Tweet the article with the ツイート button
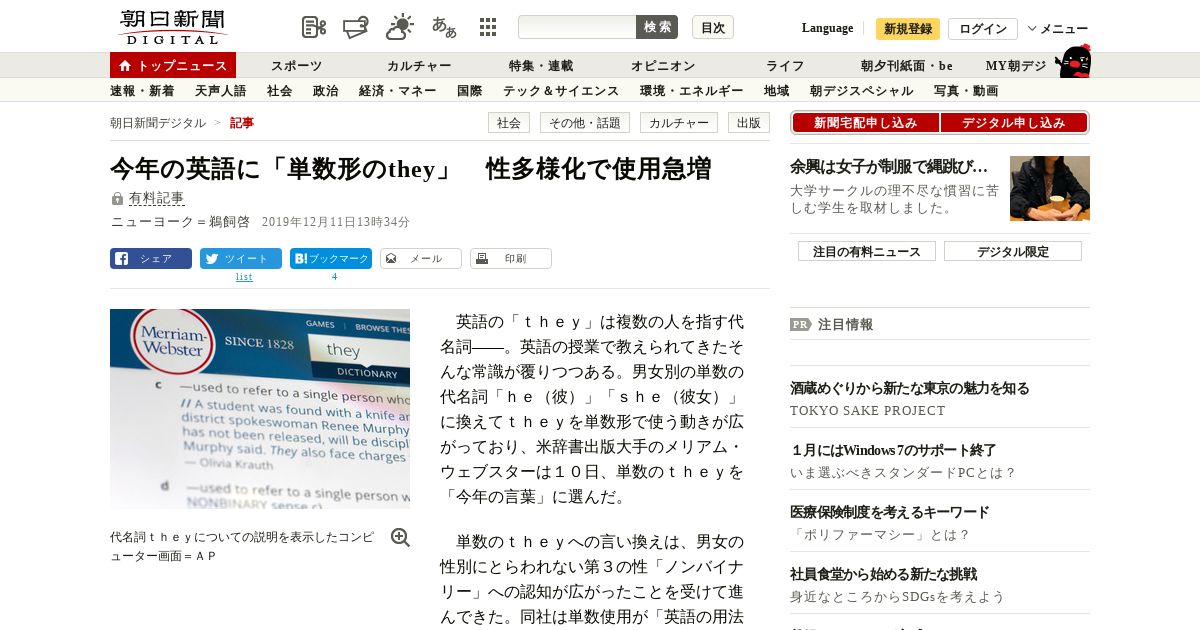 point(241,258)
